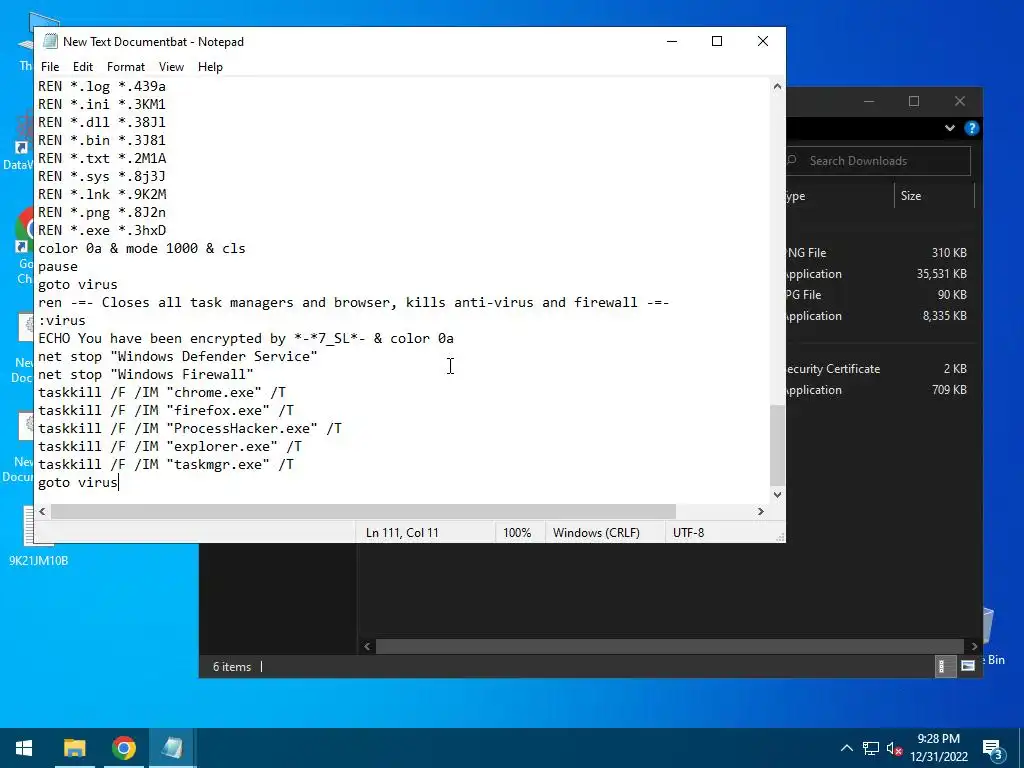This screenshot has height=768, width=1024.
Task: Open File Explorer from the taskbar
Action: [x=74, y=748]
